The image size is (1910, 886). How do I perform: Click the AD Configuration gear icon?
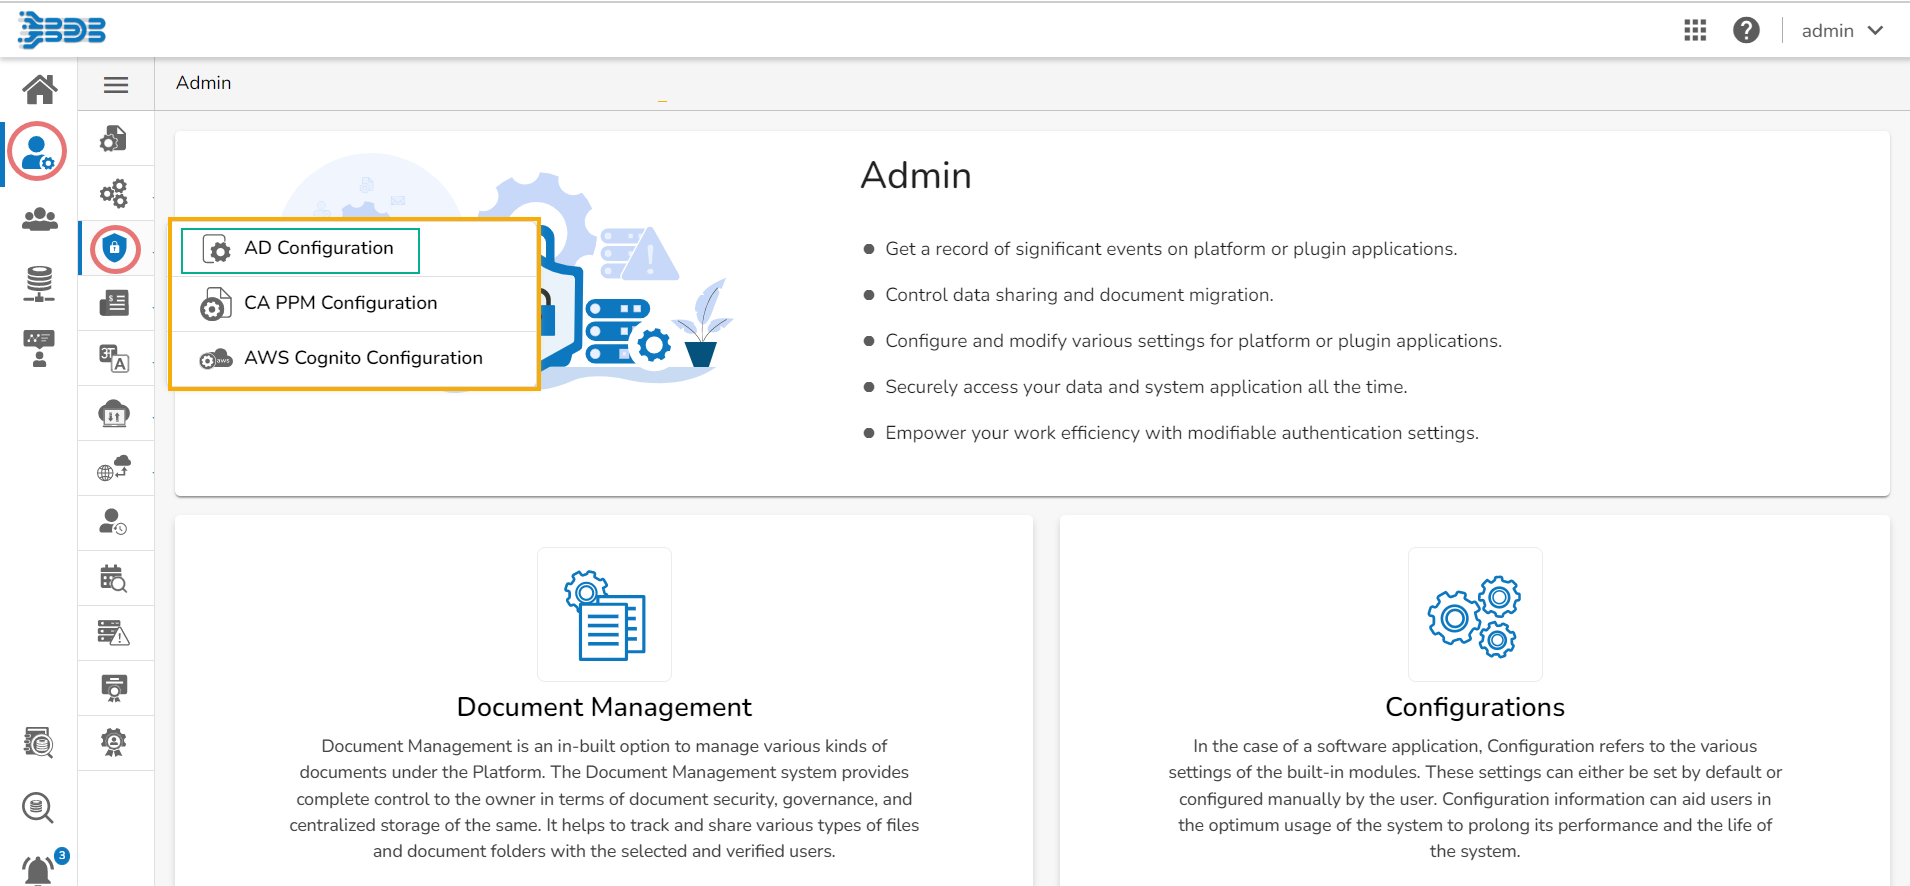click(216, 249)
